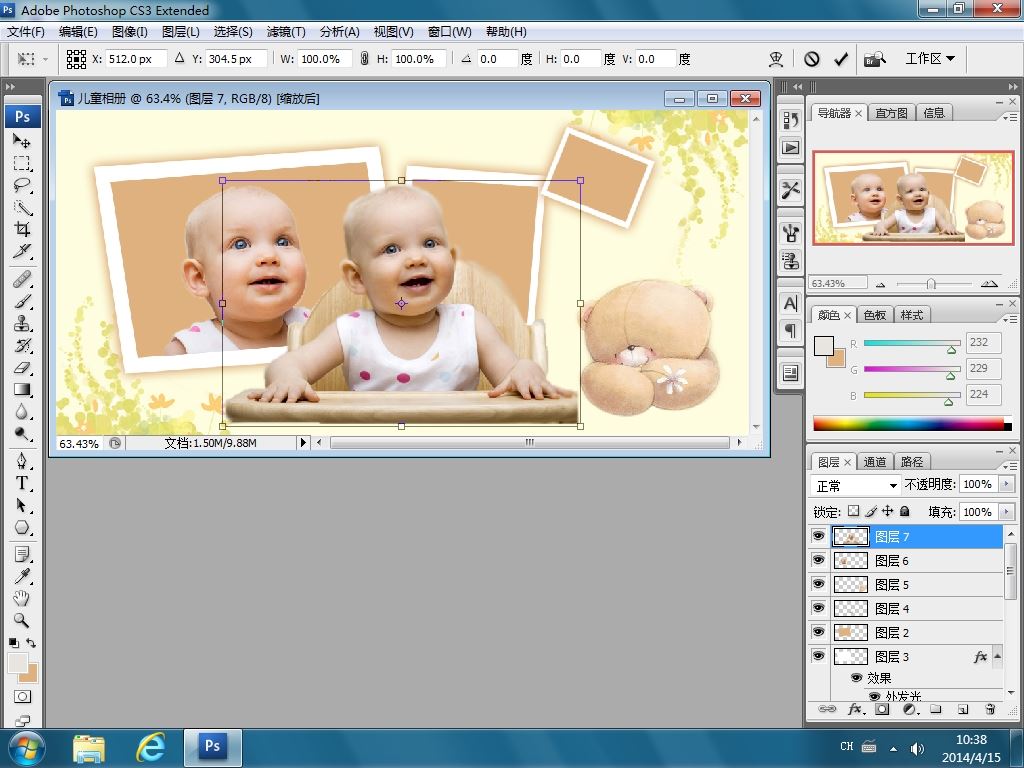Image resolution: width=1024 pixels, height=768 pixels.
Task: Collapse the 图层 3 effects list
Action: 998,657
